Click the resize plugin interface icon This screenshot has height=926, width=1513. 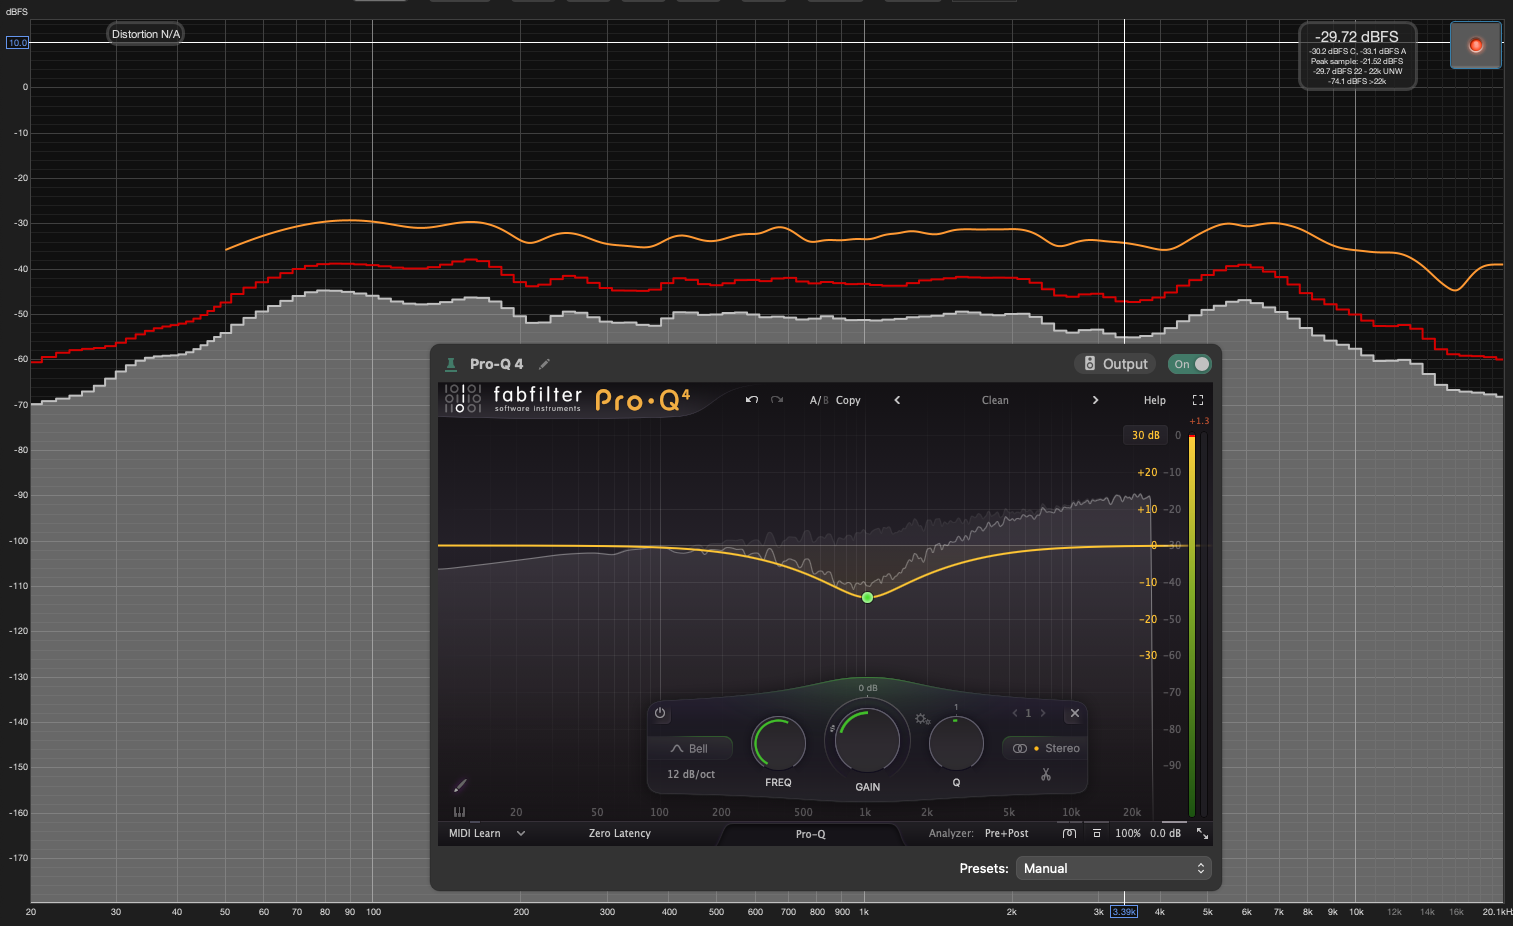(1202, 833)
